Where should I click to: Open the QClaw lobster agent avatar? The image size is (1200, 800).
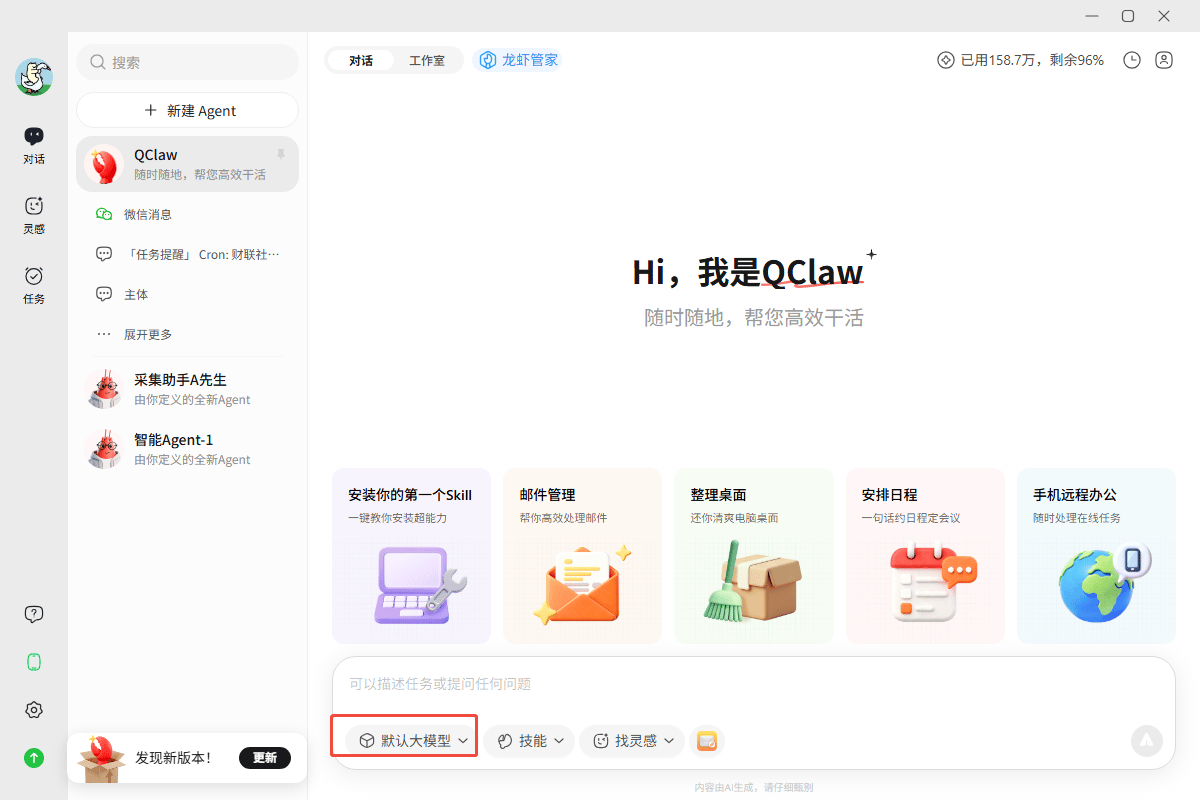[104, 164]
